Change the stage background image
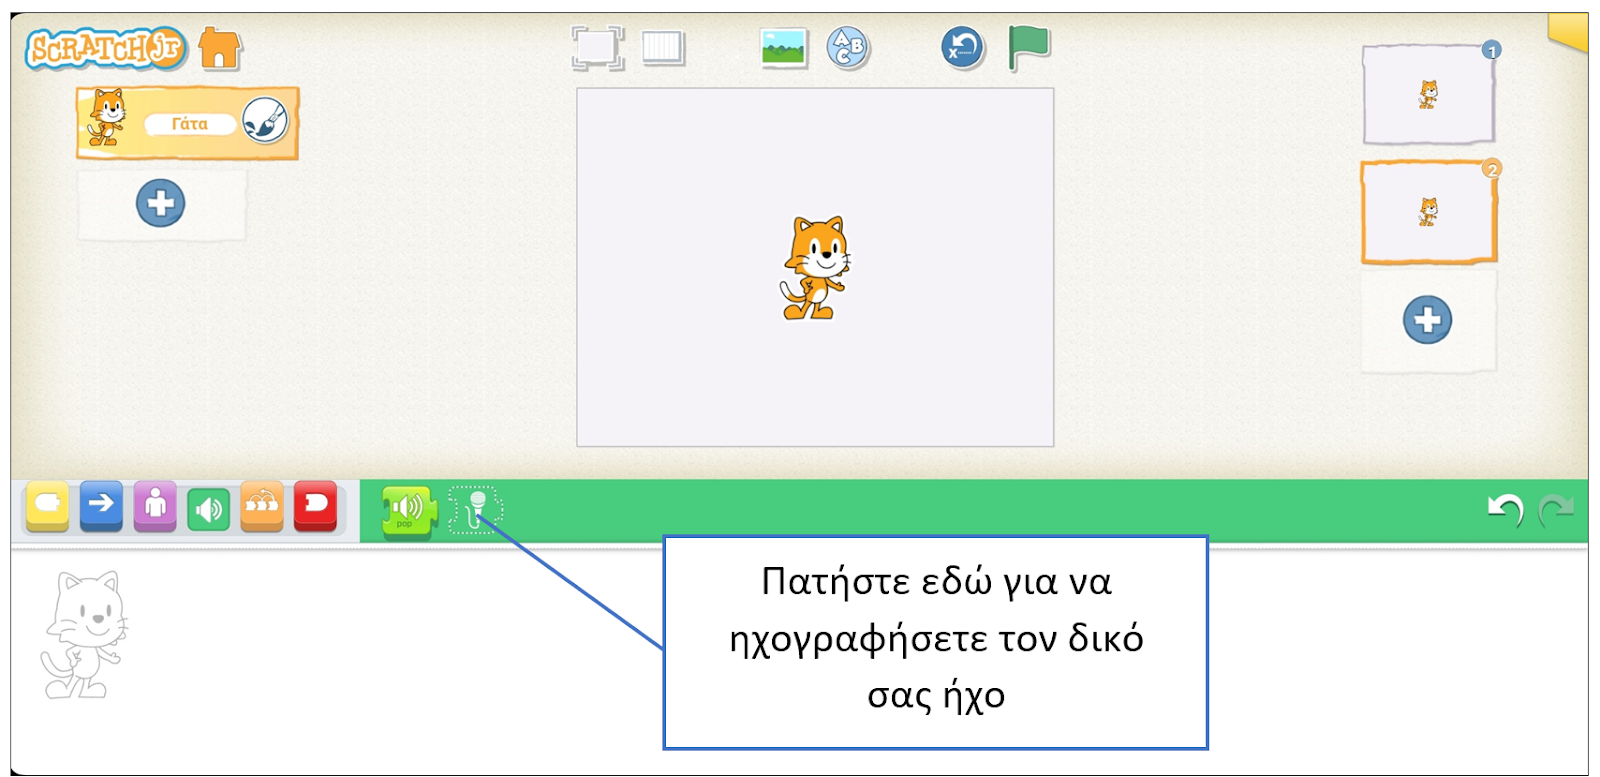Image resolution: width=1600 pixels, height=777 pixels. click(x=784, y=47)
